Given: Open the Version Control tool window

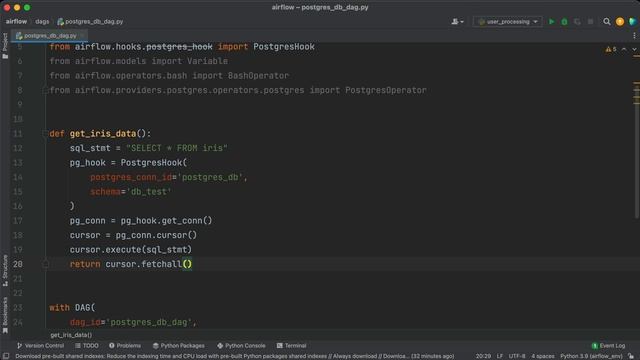Looking at the screenshot, I should pyautogui.click(x=40, y=346).
